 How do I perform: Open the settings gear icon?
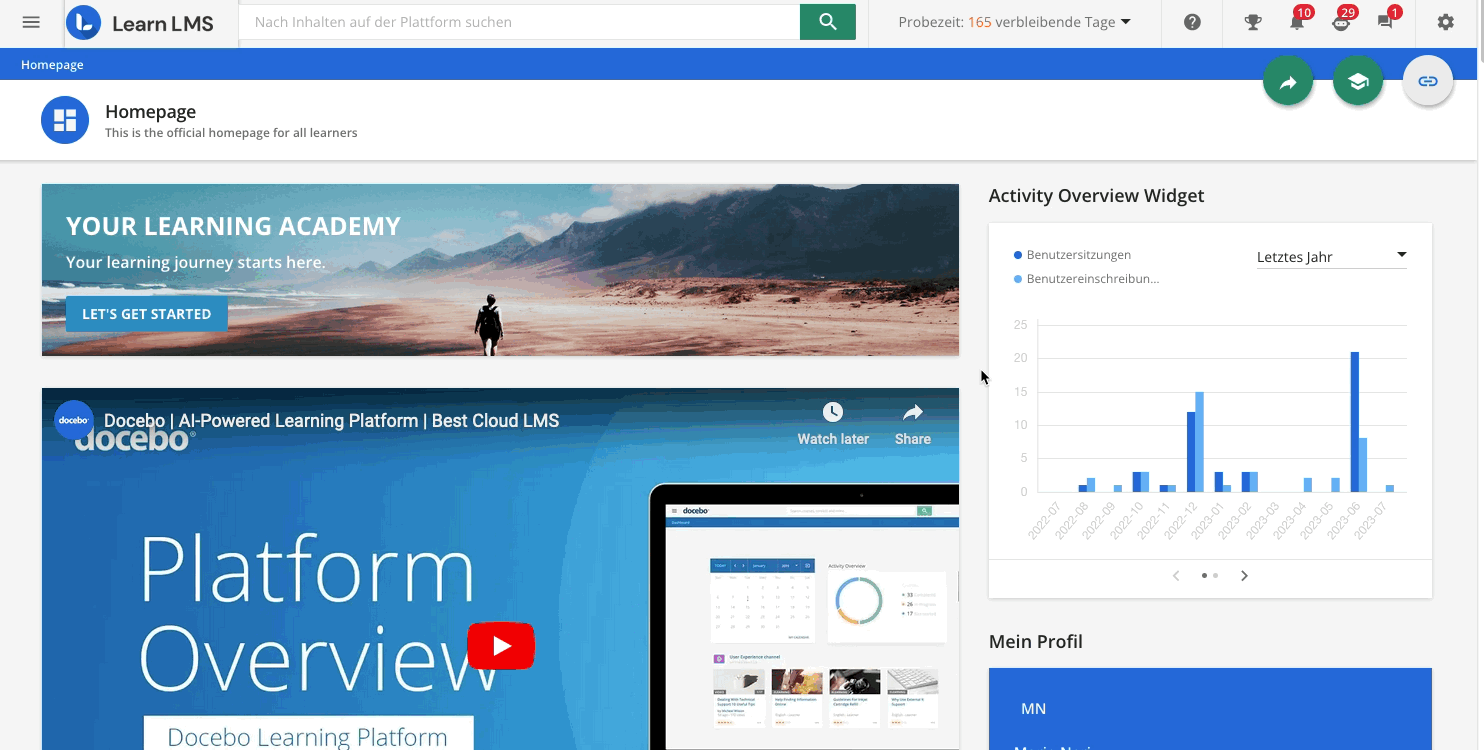click(x=1445, y=22)
